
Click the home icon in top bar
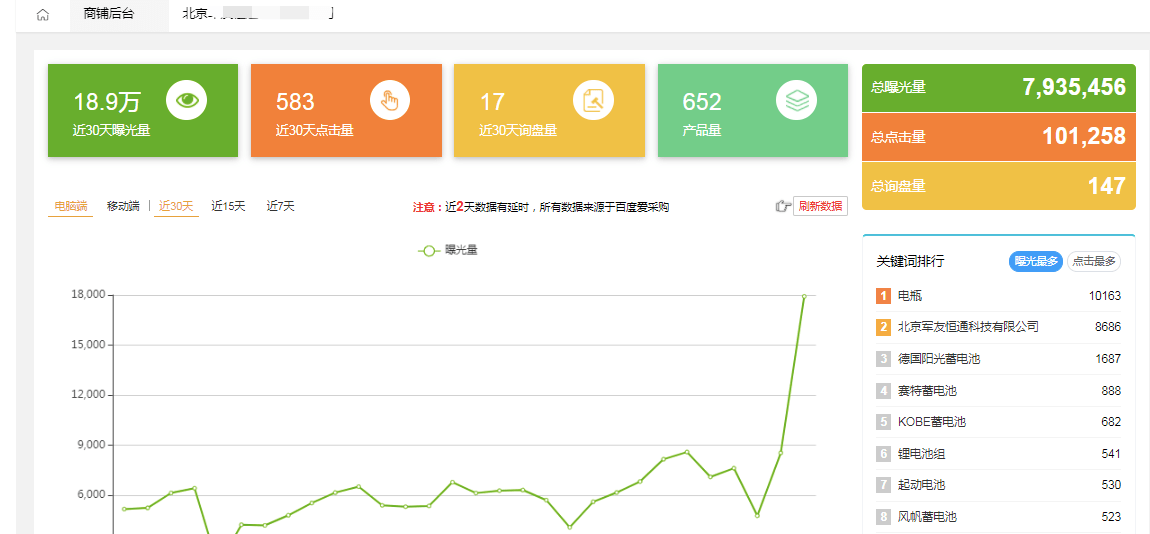42,15
